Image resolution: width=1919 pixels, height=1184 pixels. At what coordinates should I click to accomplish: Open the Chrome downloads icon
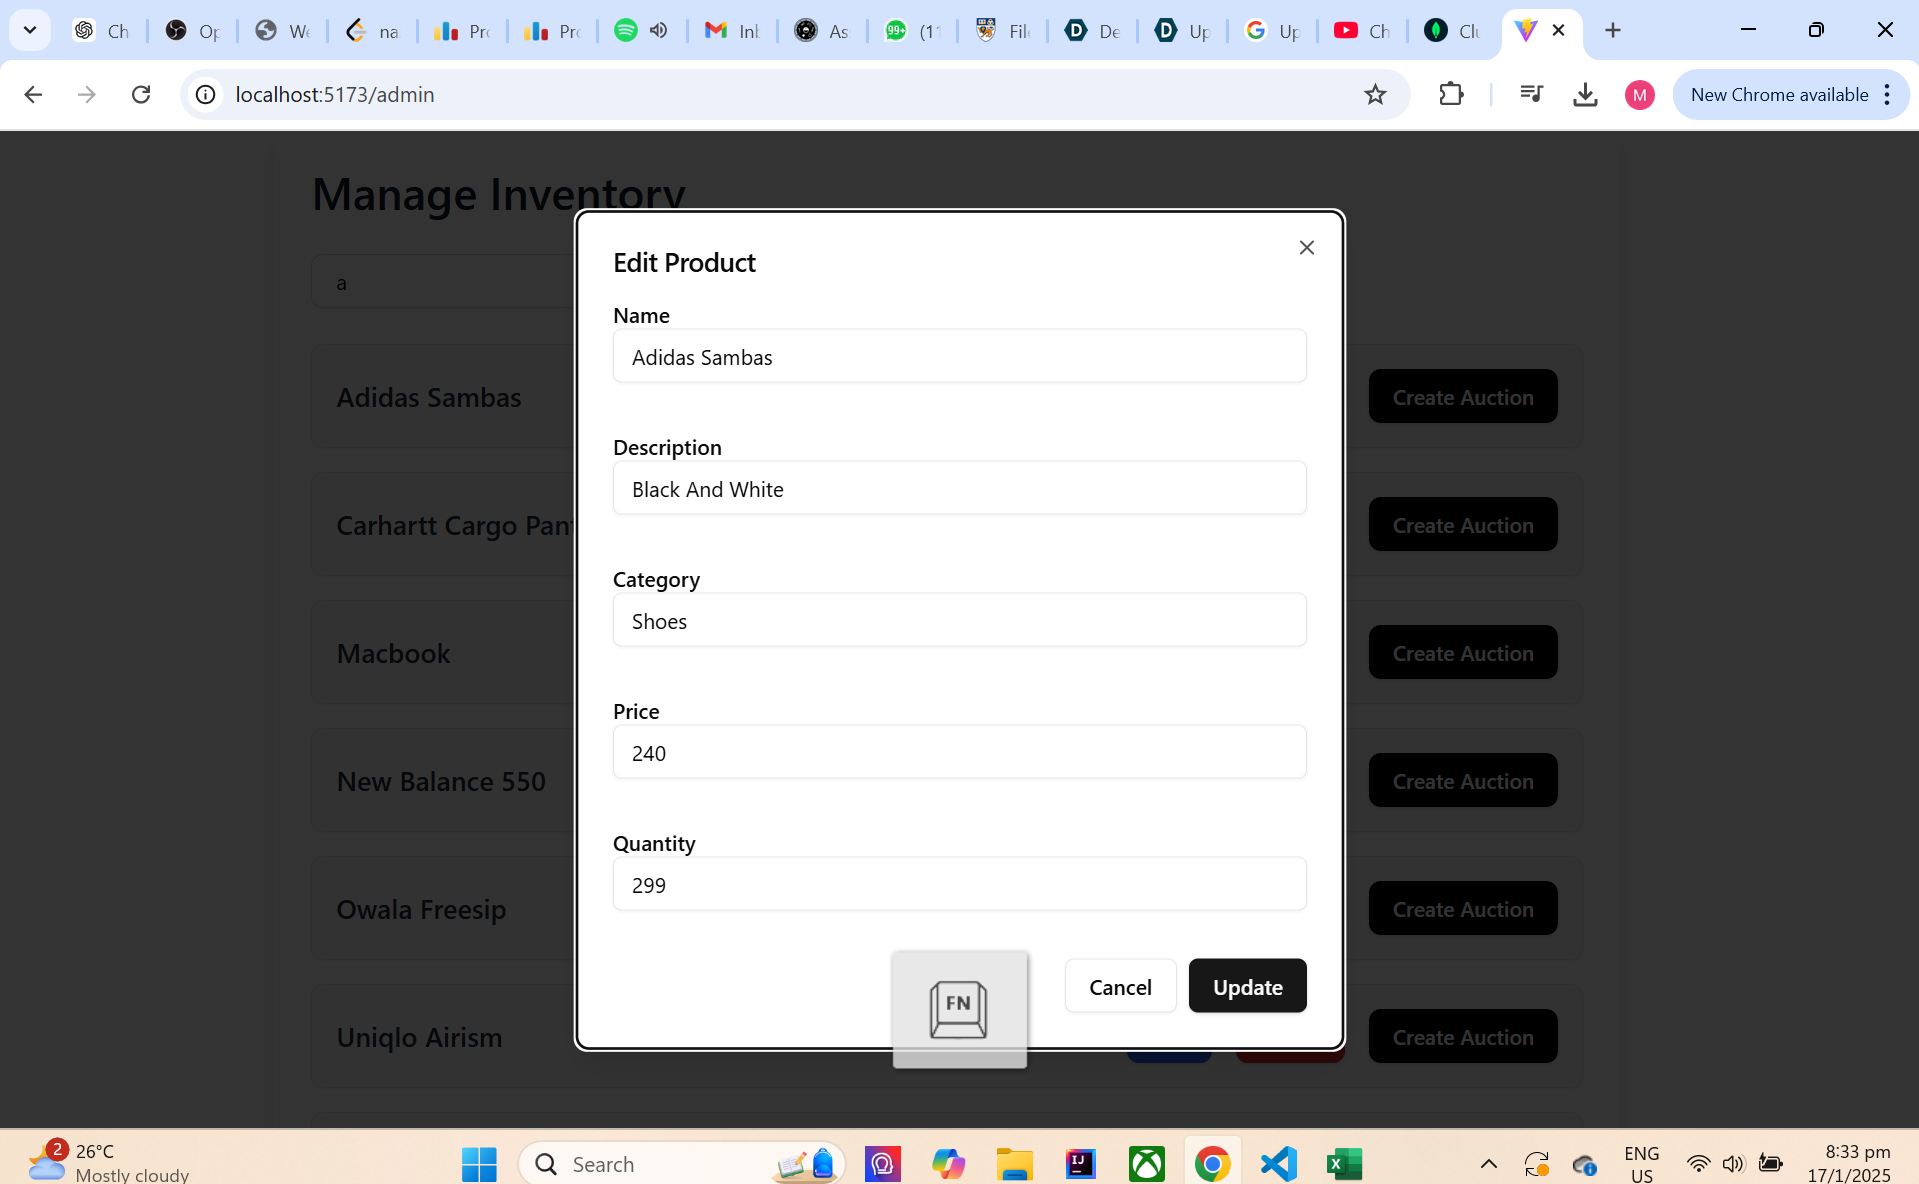[1585, 94]
